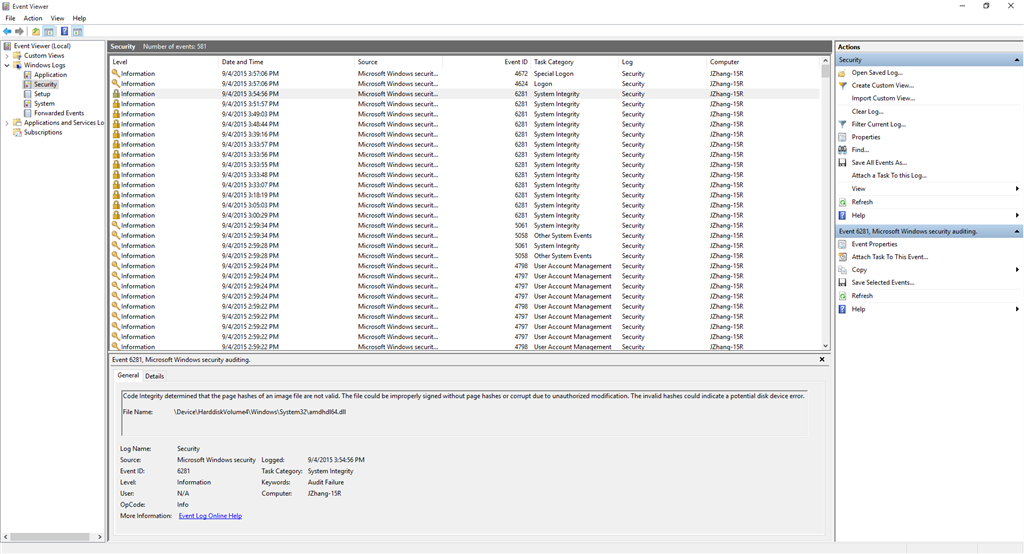Click Import Custom View action

(883, 99)
